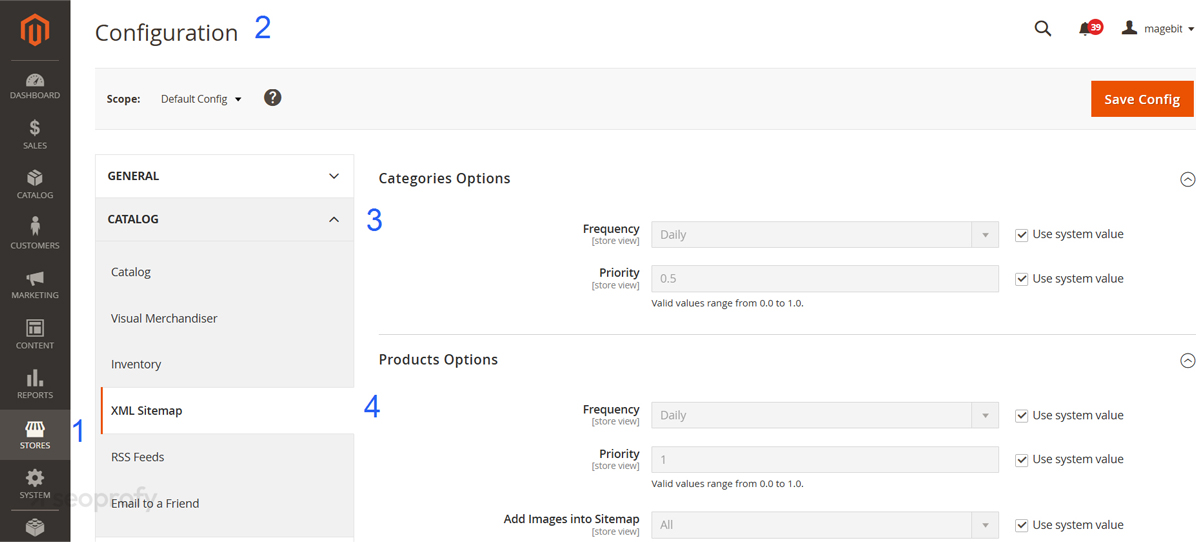The height and width of the screenshot is (542, 1196).
Task: Open the Content sidebar menu
Action: tap(35, 335)
